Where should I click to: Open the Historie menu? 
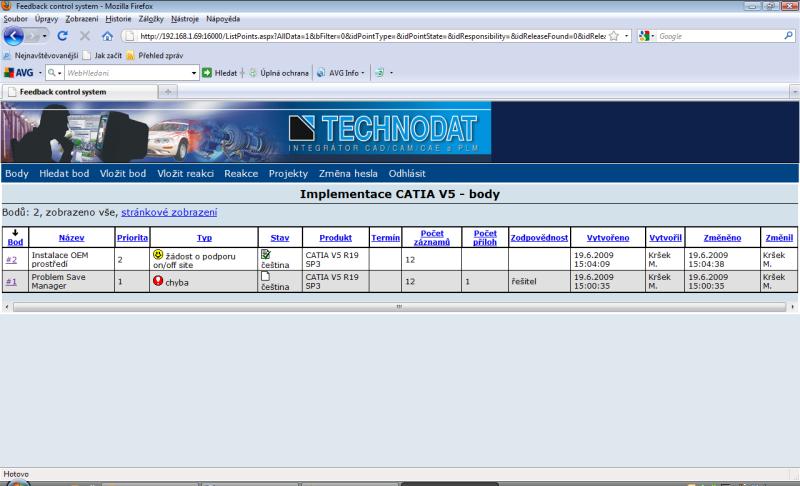click(x=118, y=19)
